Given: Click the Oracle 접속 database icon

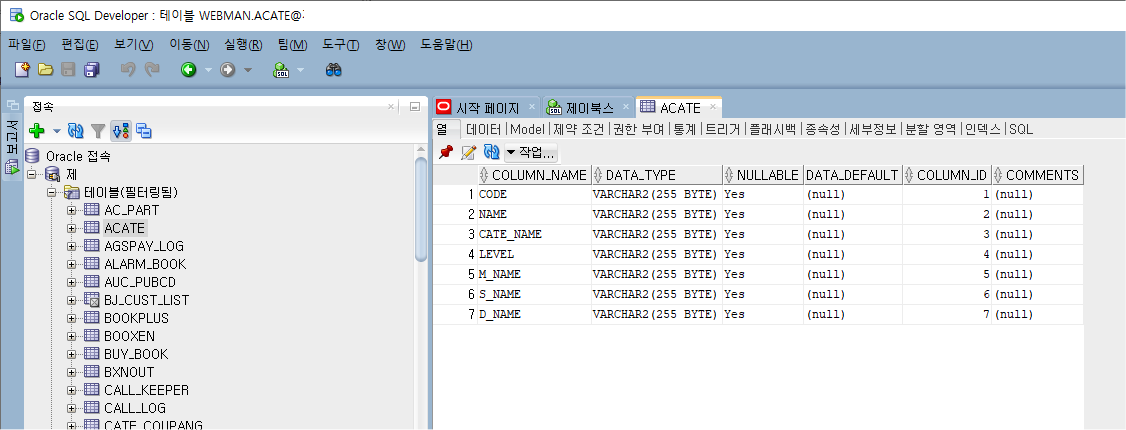Looking at the screenshot, I should [32, 156].
